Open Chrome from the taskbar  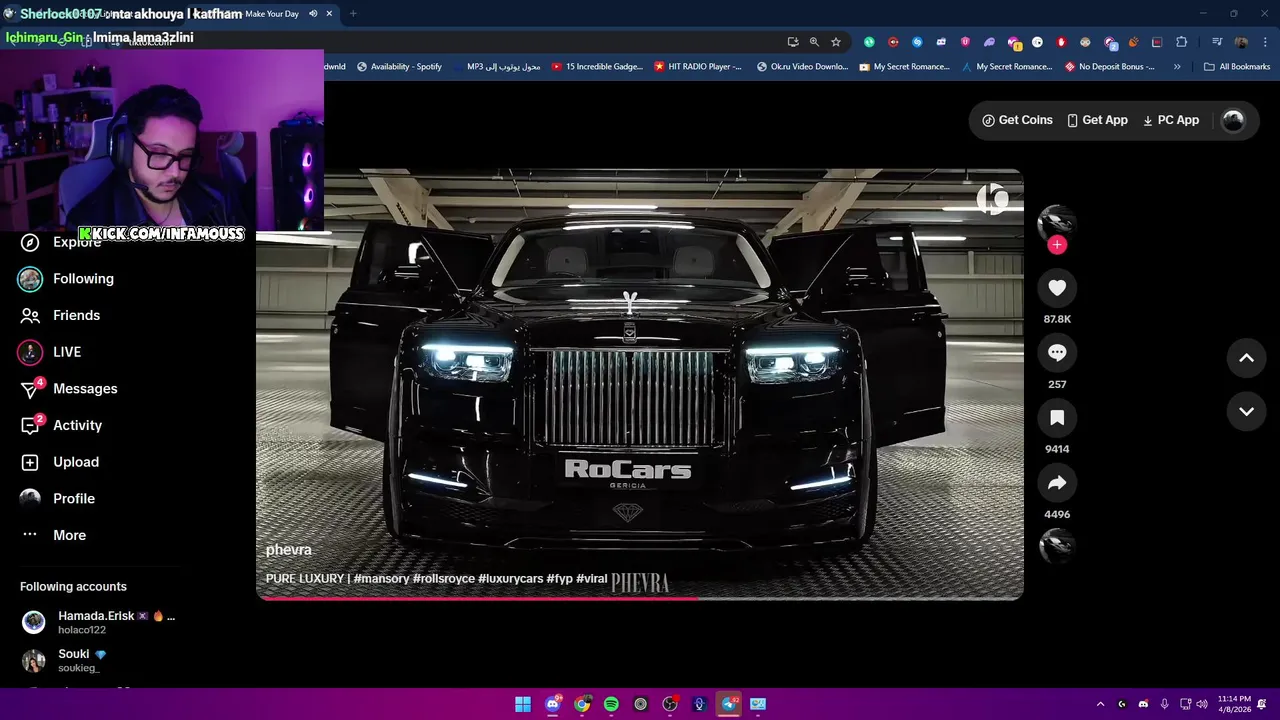tap(582, 704)
